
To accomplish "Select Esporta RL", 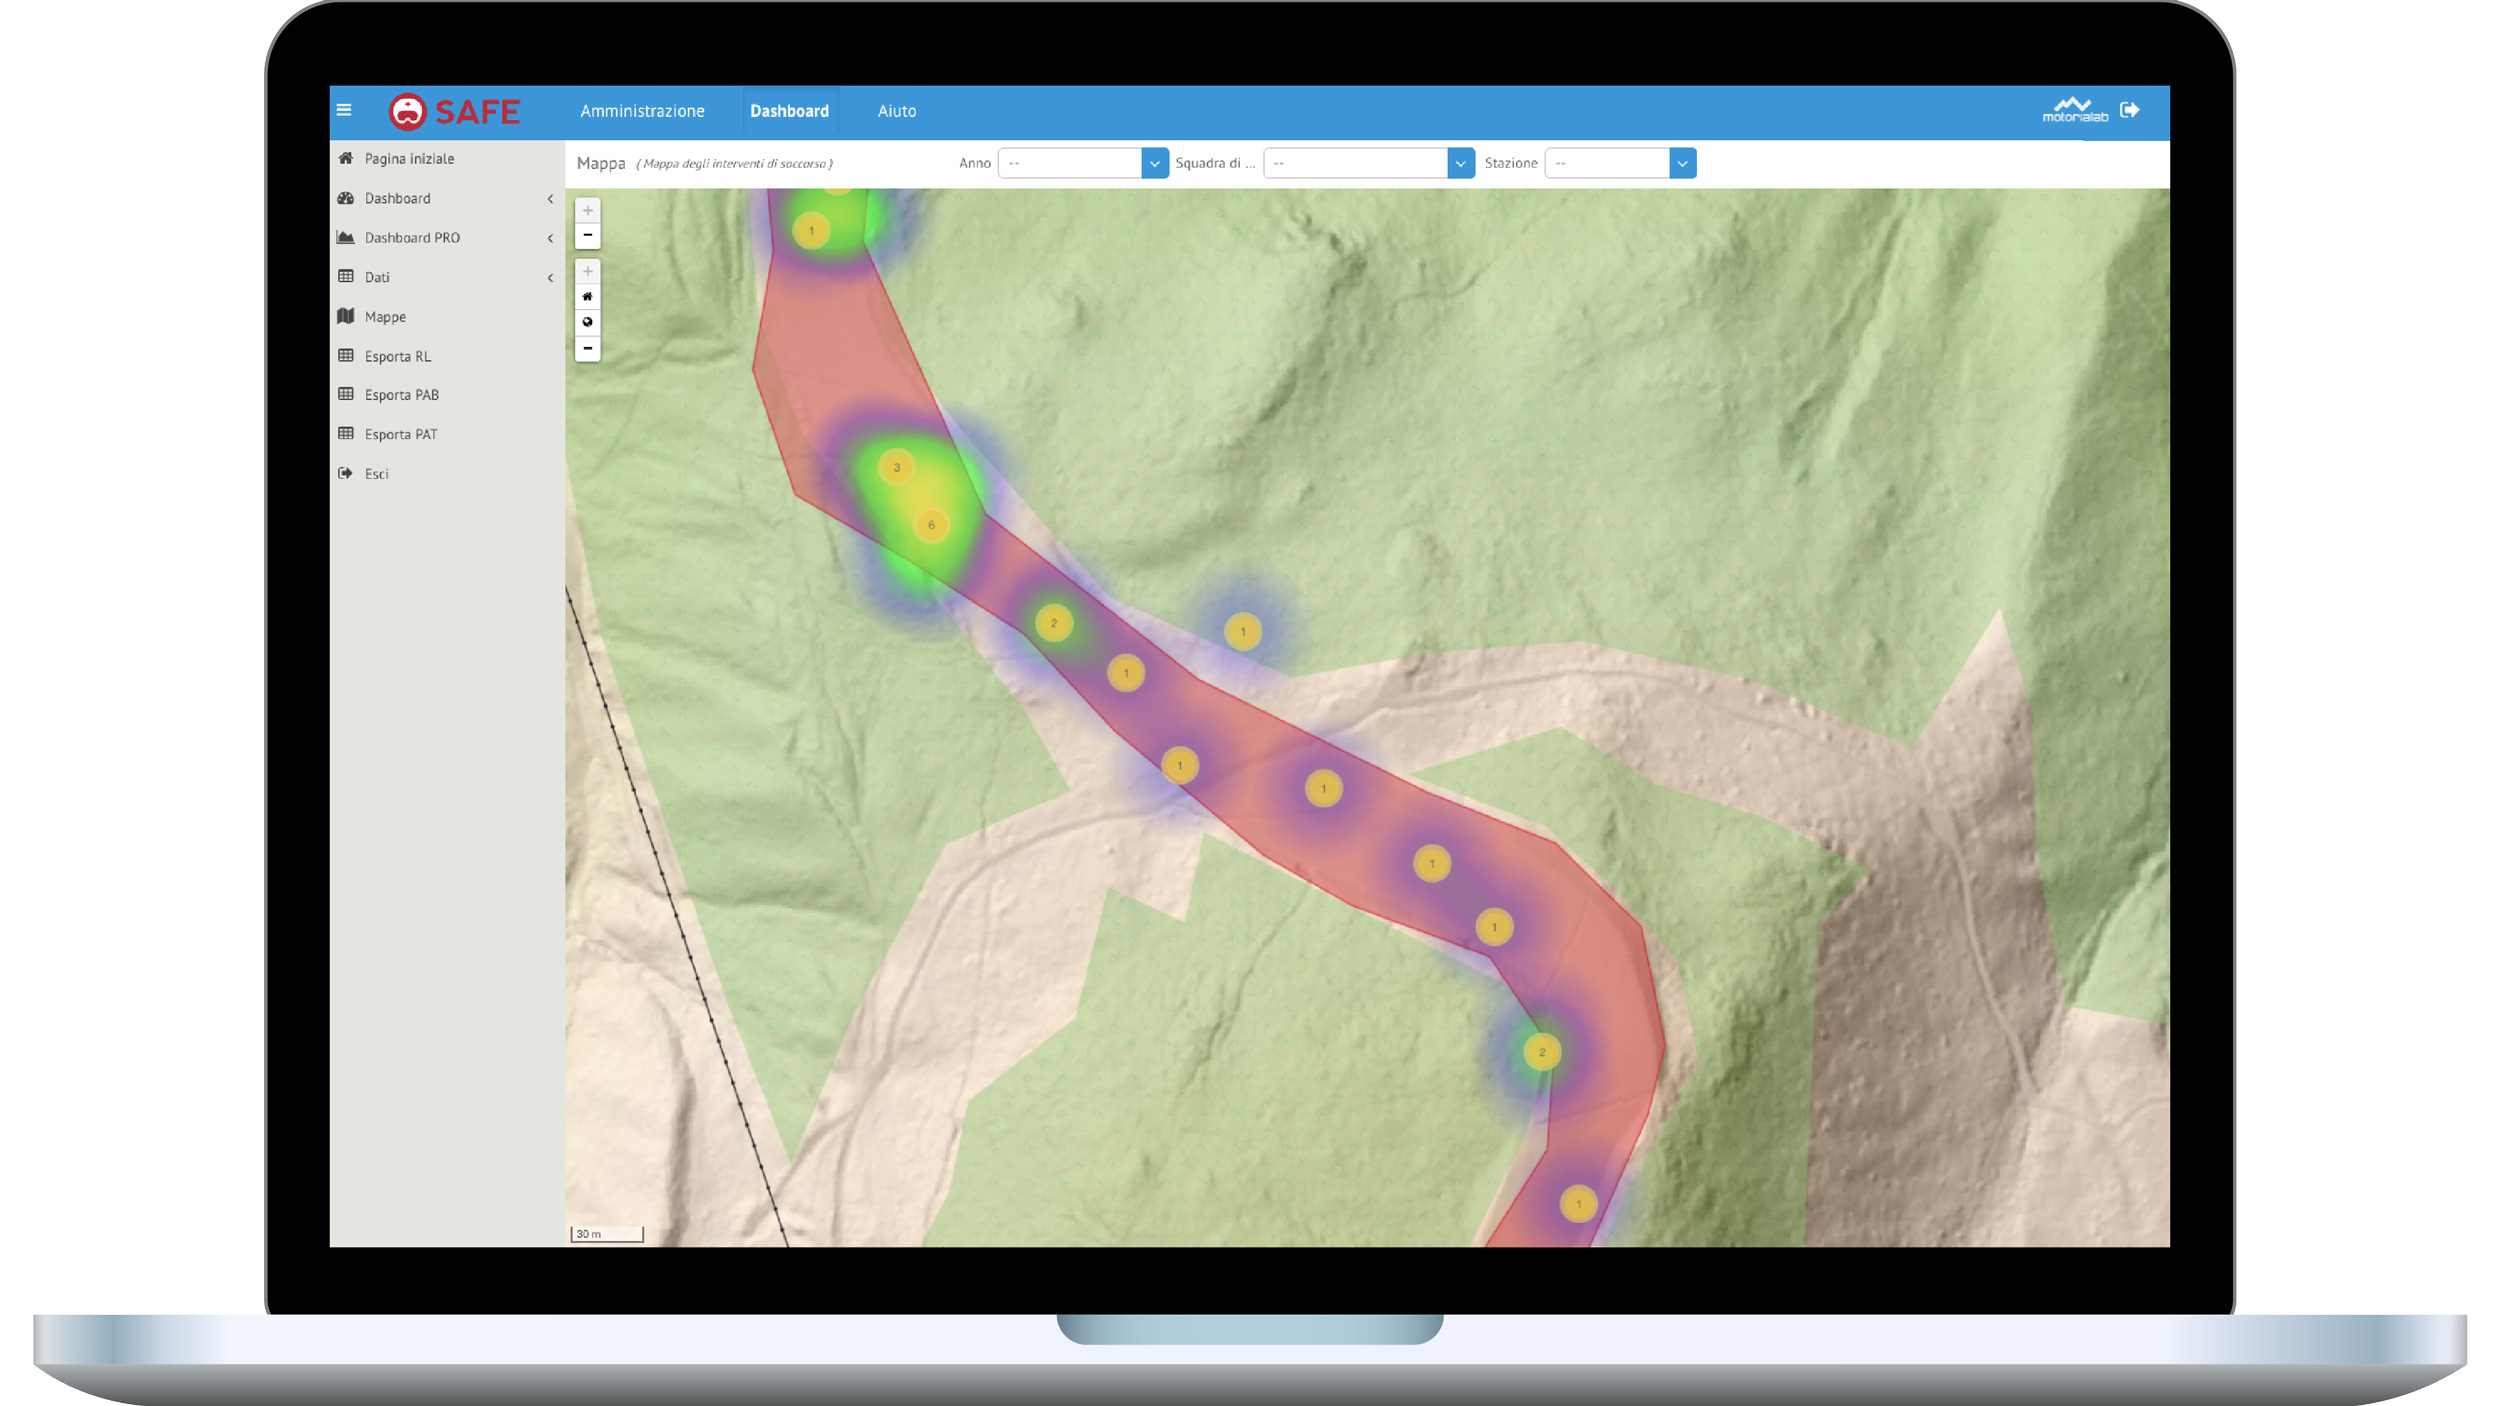I will point(398,356).
